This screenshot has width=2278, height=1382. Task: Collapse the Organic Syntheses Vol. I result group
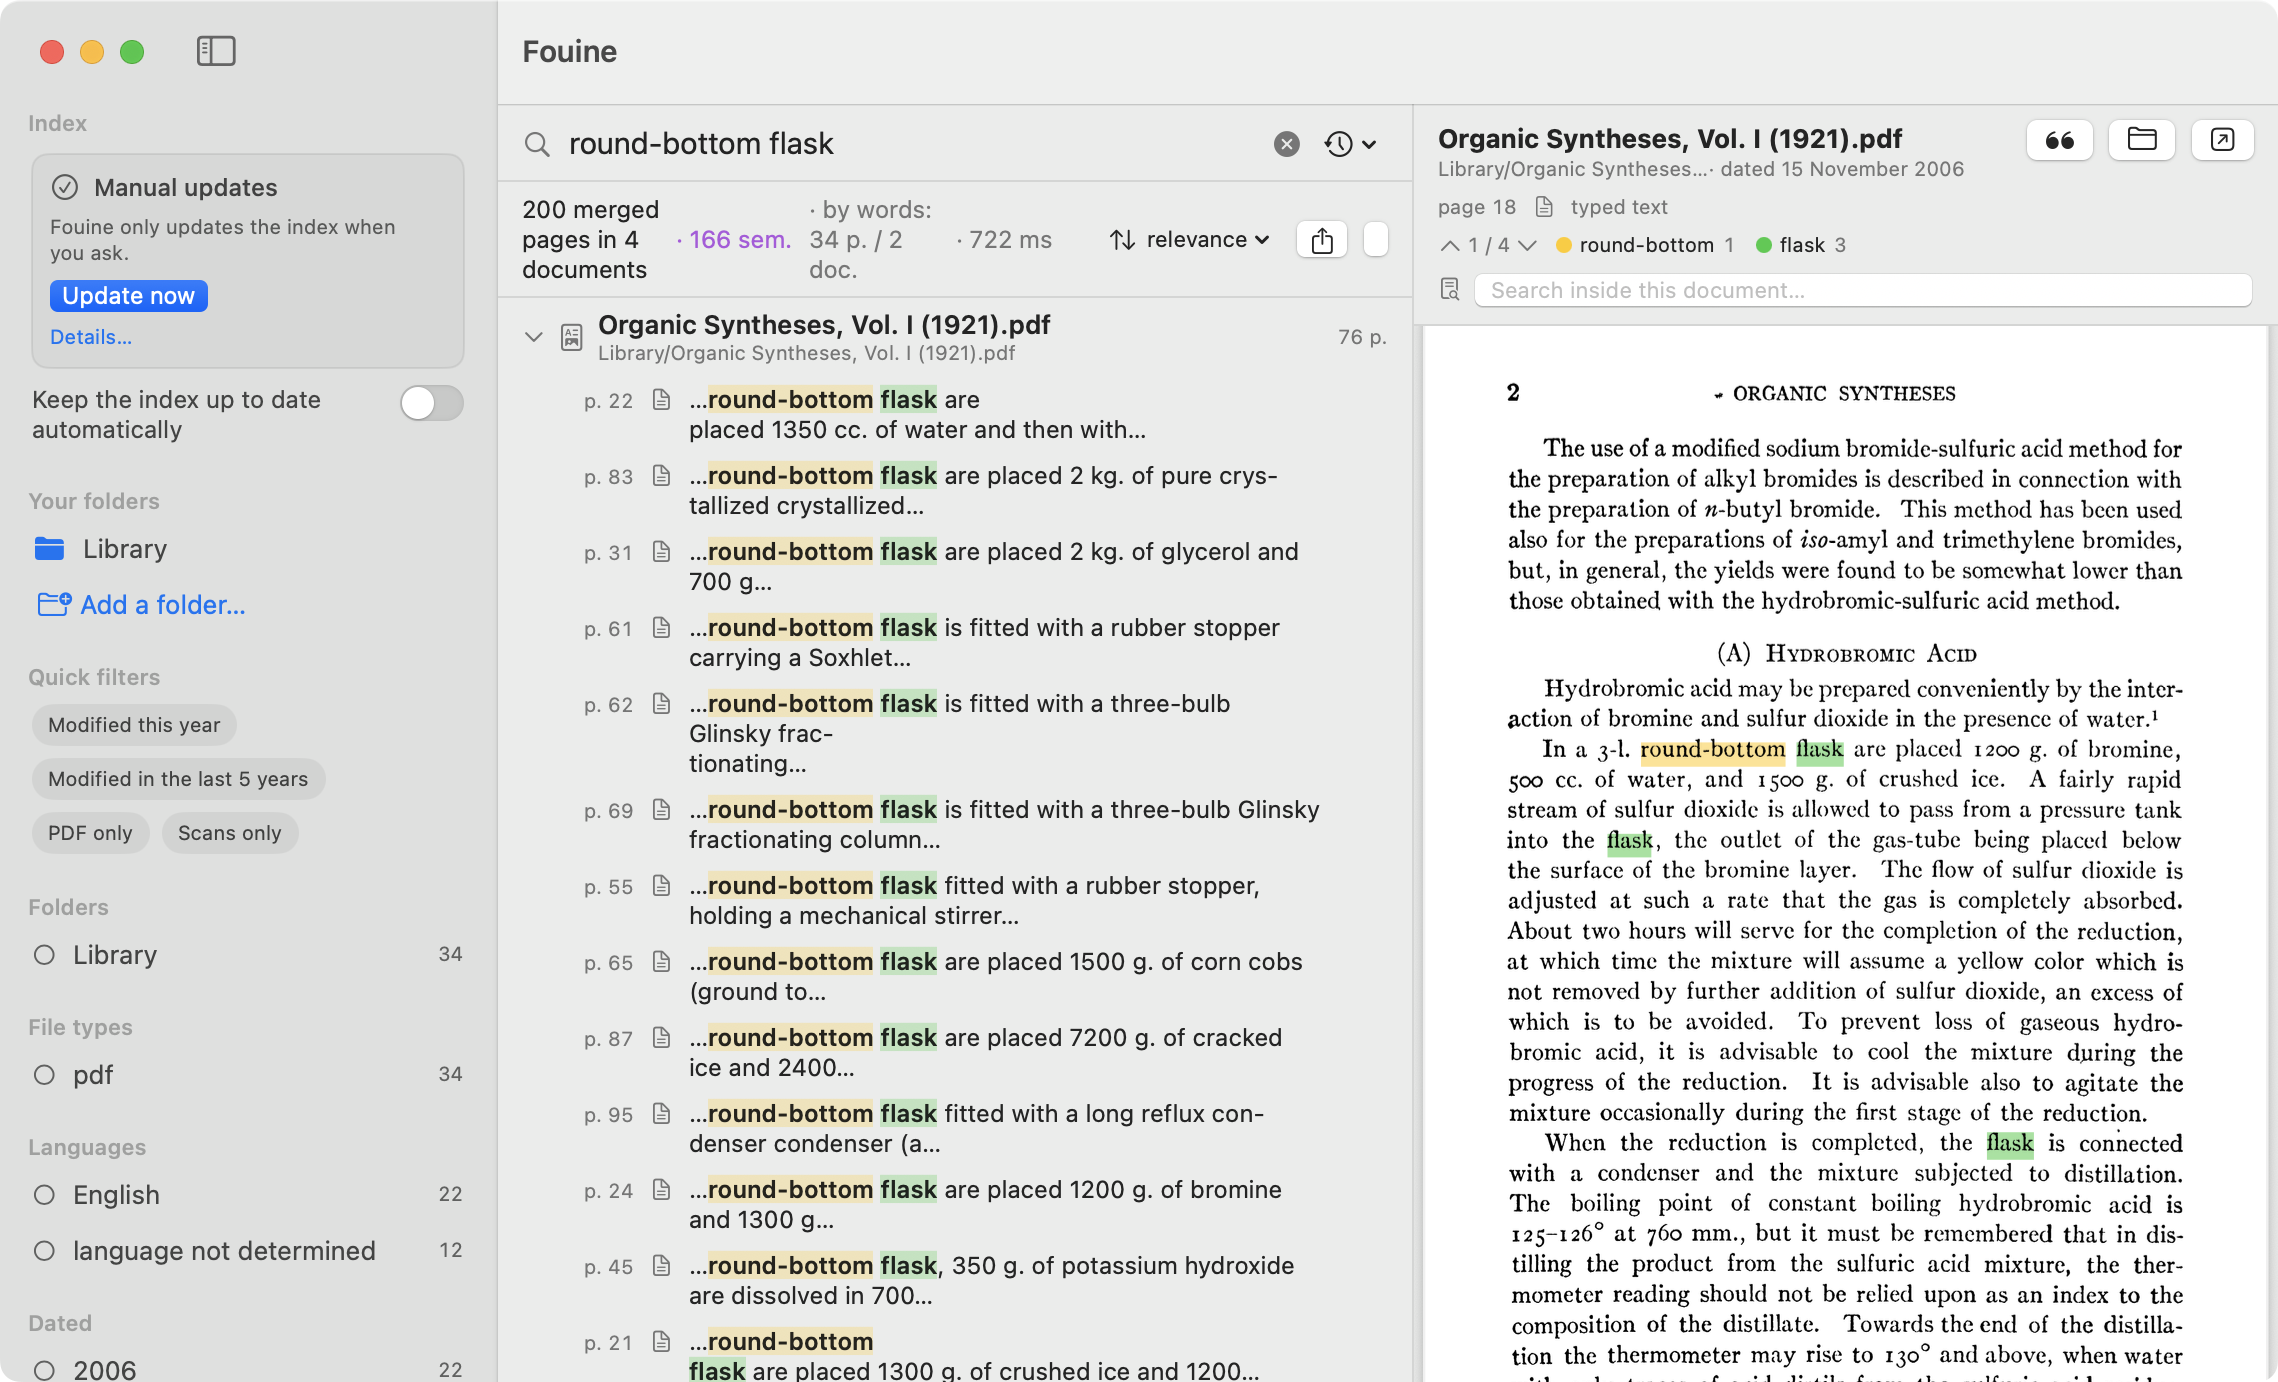(x=534, y=337)
